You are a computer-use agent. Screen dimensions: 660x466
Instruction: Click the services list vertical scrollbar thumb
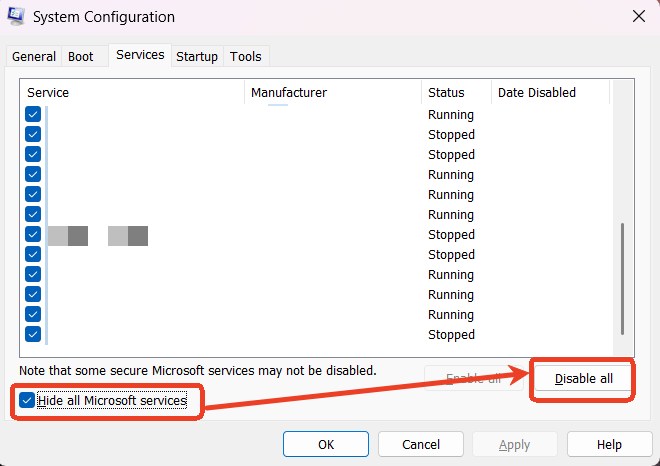pyautogui.click(x=622, y=279)
